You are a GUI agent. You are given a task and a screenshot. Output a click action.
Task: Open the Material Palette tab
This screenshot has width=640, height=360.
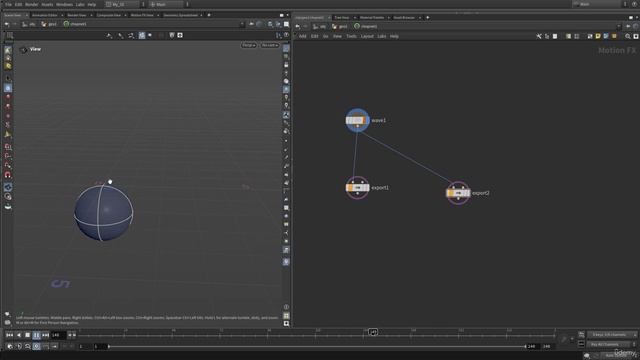[372, 18]
